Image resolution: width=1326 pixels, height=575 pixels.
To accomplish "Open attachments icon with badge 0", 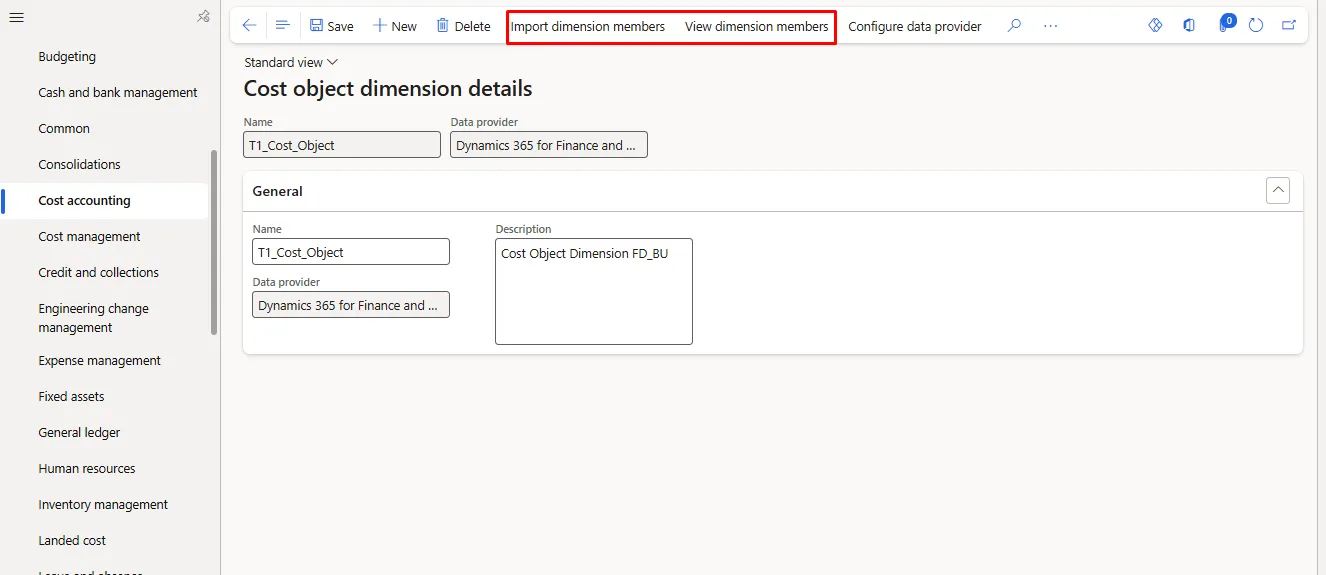I will click(1225, 25).
